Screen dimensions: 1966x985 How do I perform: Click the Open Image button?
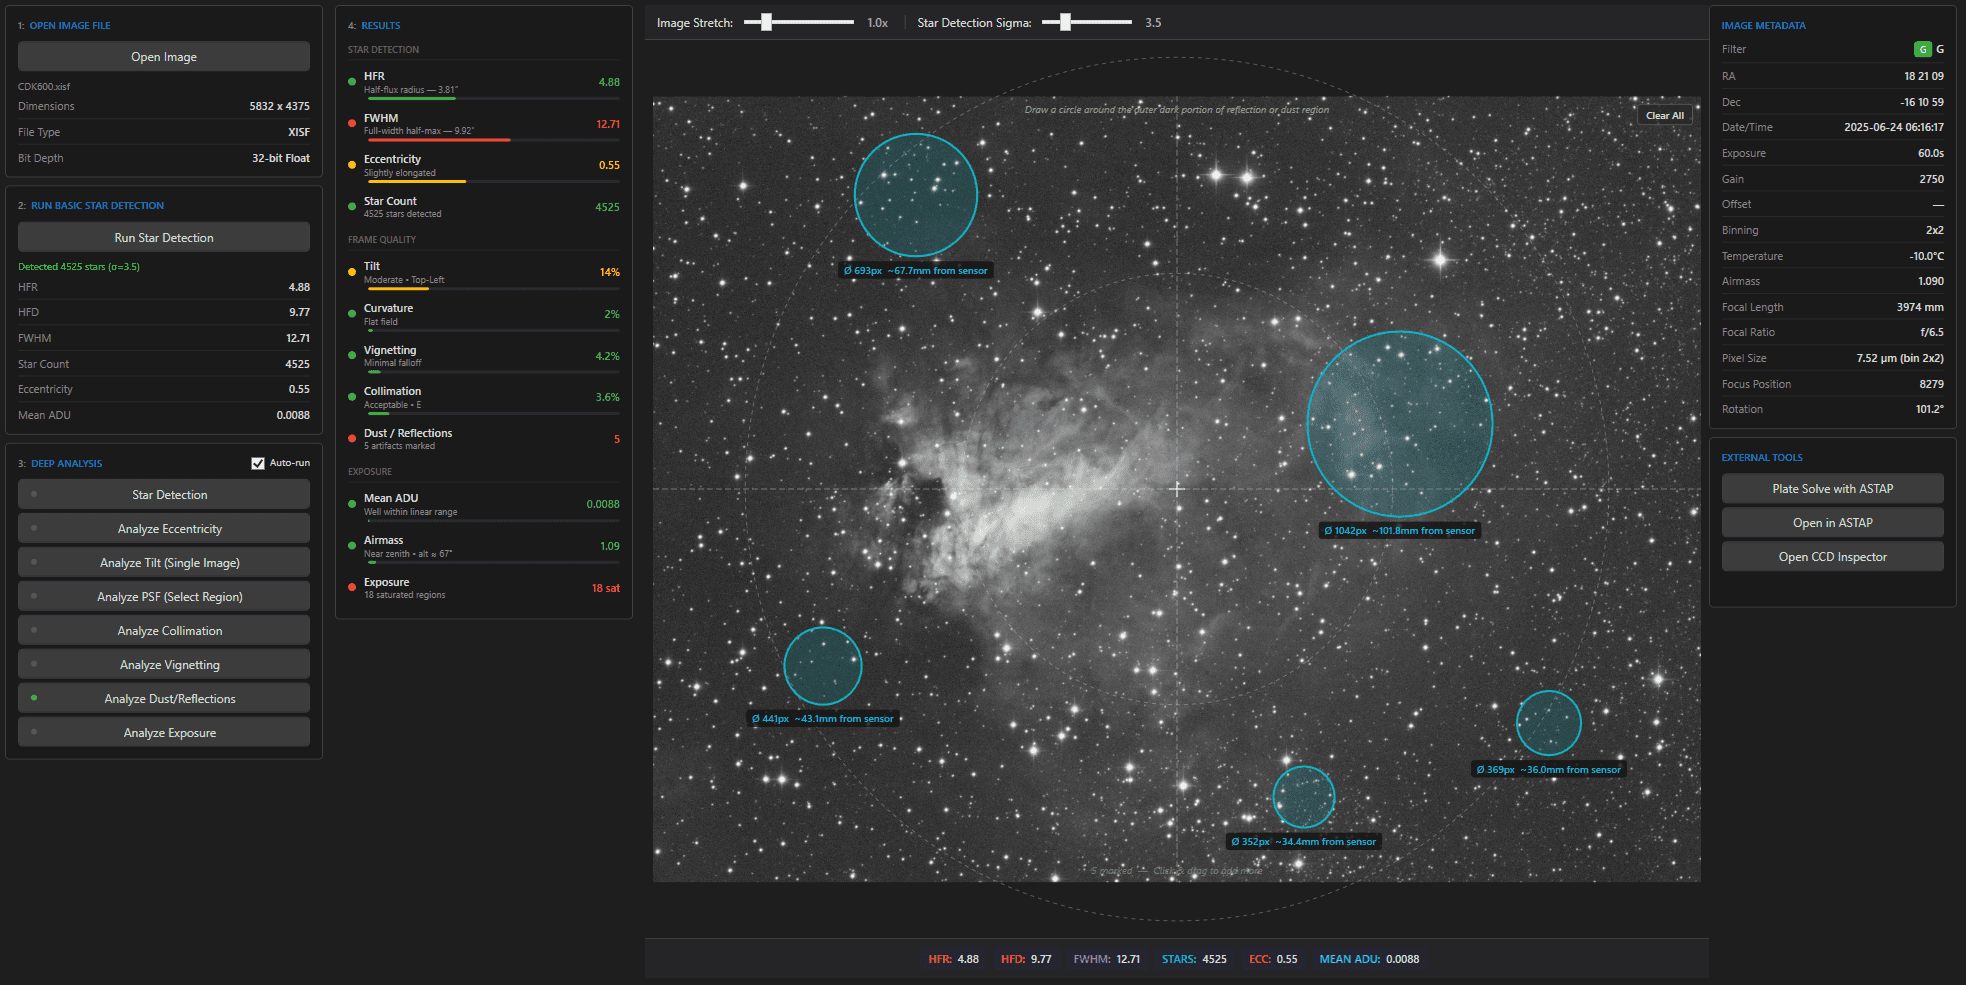[x=164, y=57]
